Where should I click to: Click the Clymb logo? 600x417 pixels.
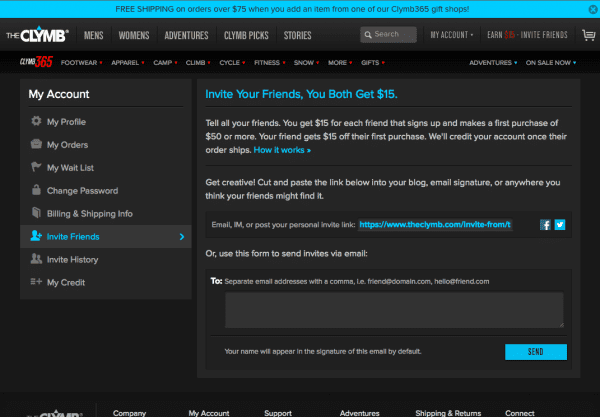click(x=37, y=35)
